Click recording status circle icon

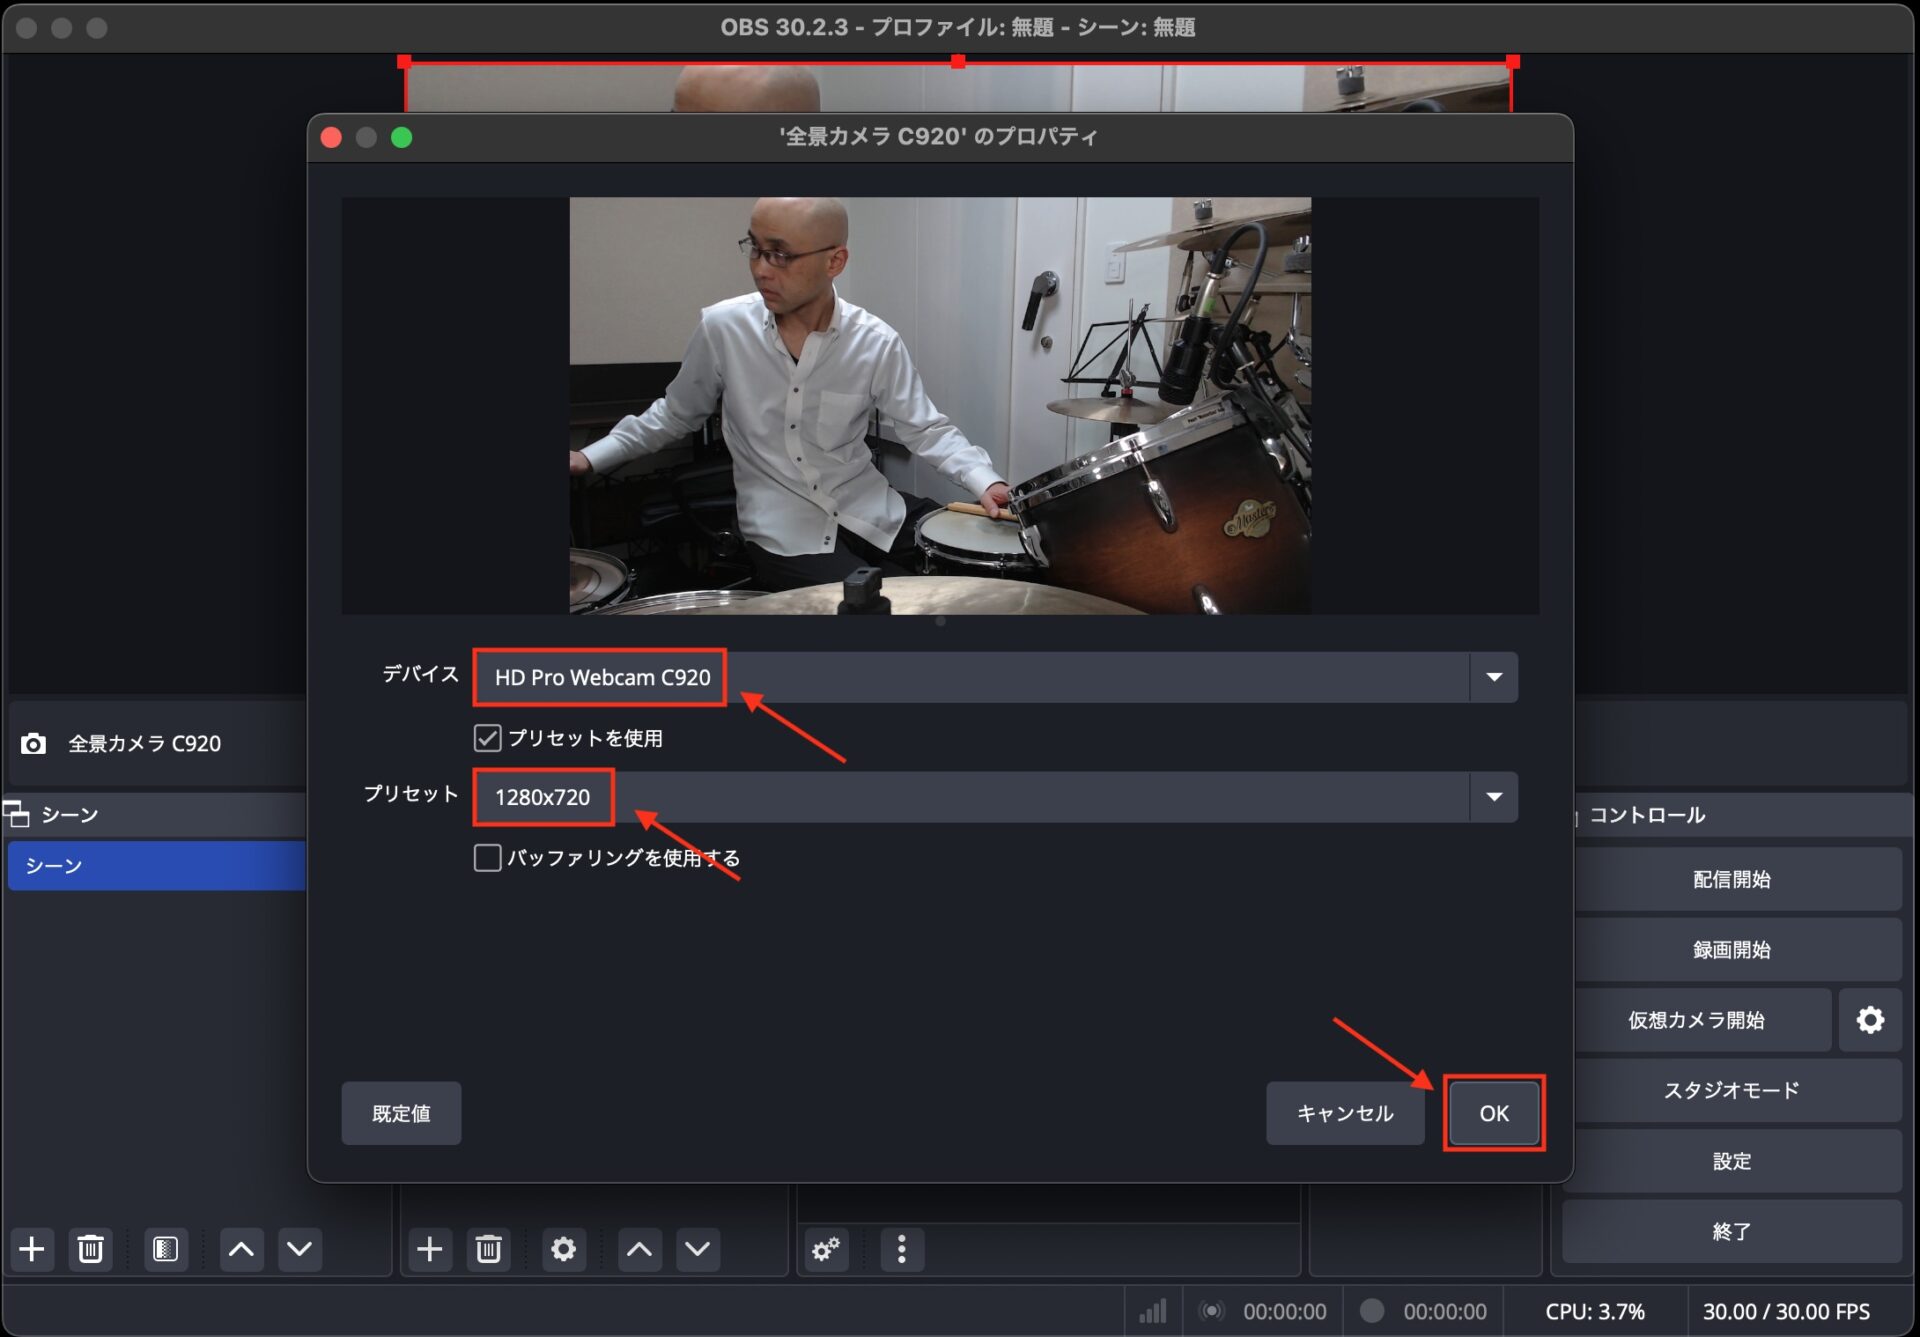(1372, 1311)
